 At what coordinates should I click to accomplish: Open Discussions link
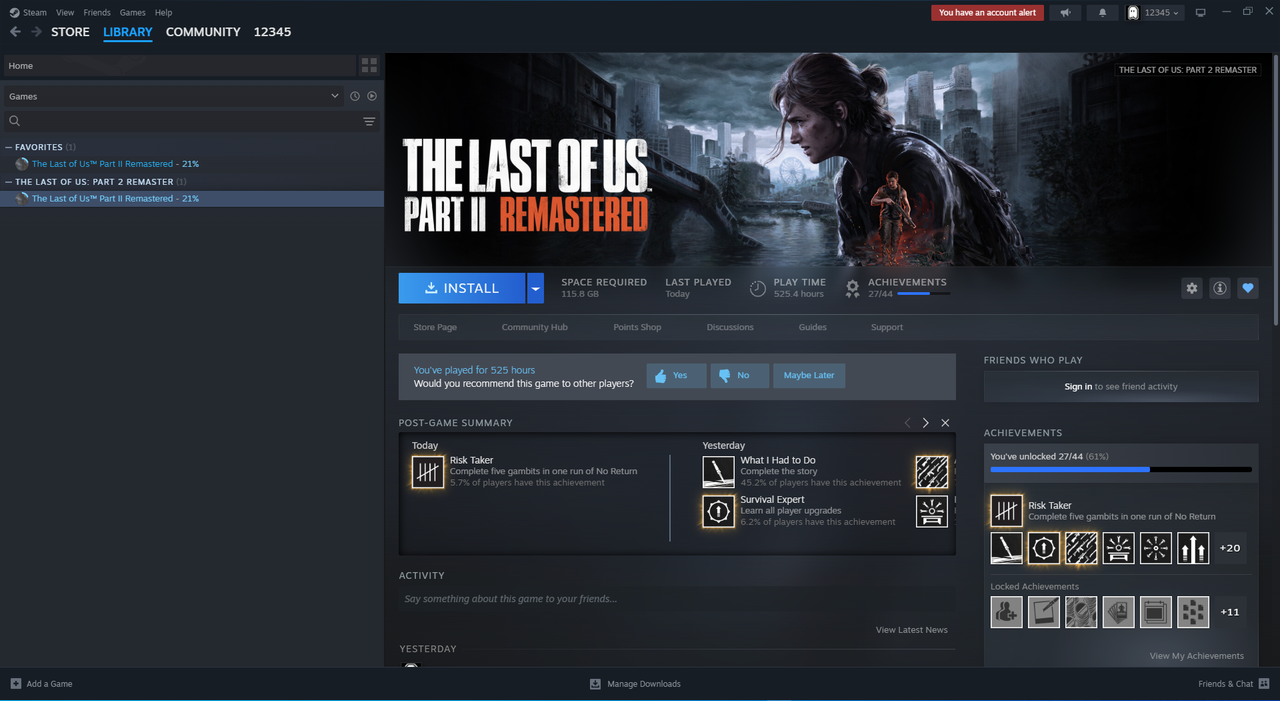730,327
